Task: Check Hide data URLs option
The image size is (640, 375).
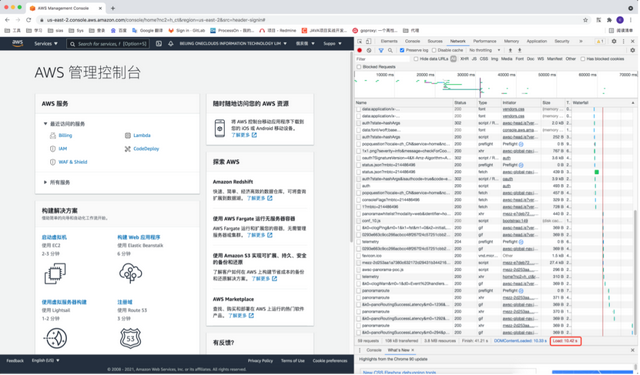Action: point(416,59)
